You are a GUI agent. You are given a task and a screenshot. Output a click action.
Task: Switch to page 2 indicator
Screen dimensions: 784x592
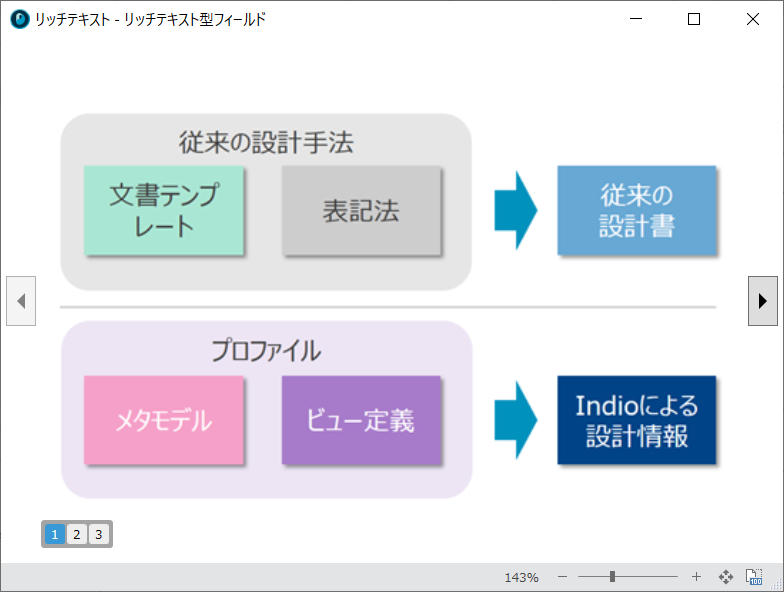pyautogui.click(x=76, y=534)
